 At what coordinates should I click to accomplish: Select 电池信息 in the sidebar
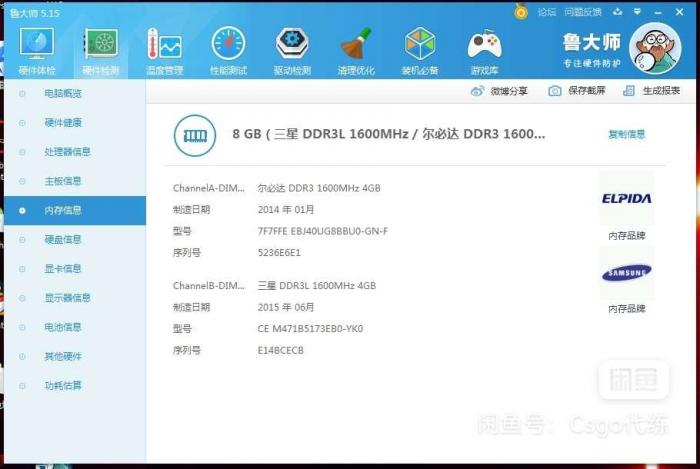pos(75,327)
